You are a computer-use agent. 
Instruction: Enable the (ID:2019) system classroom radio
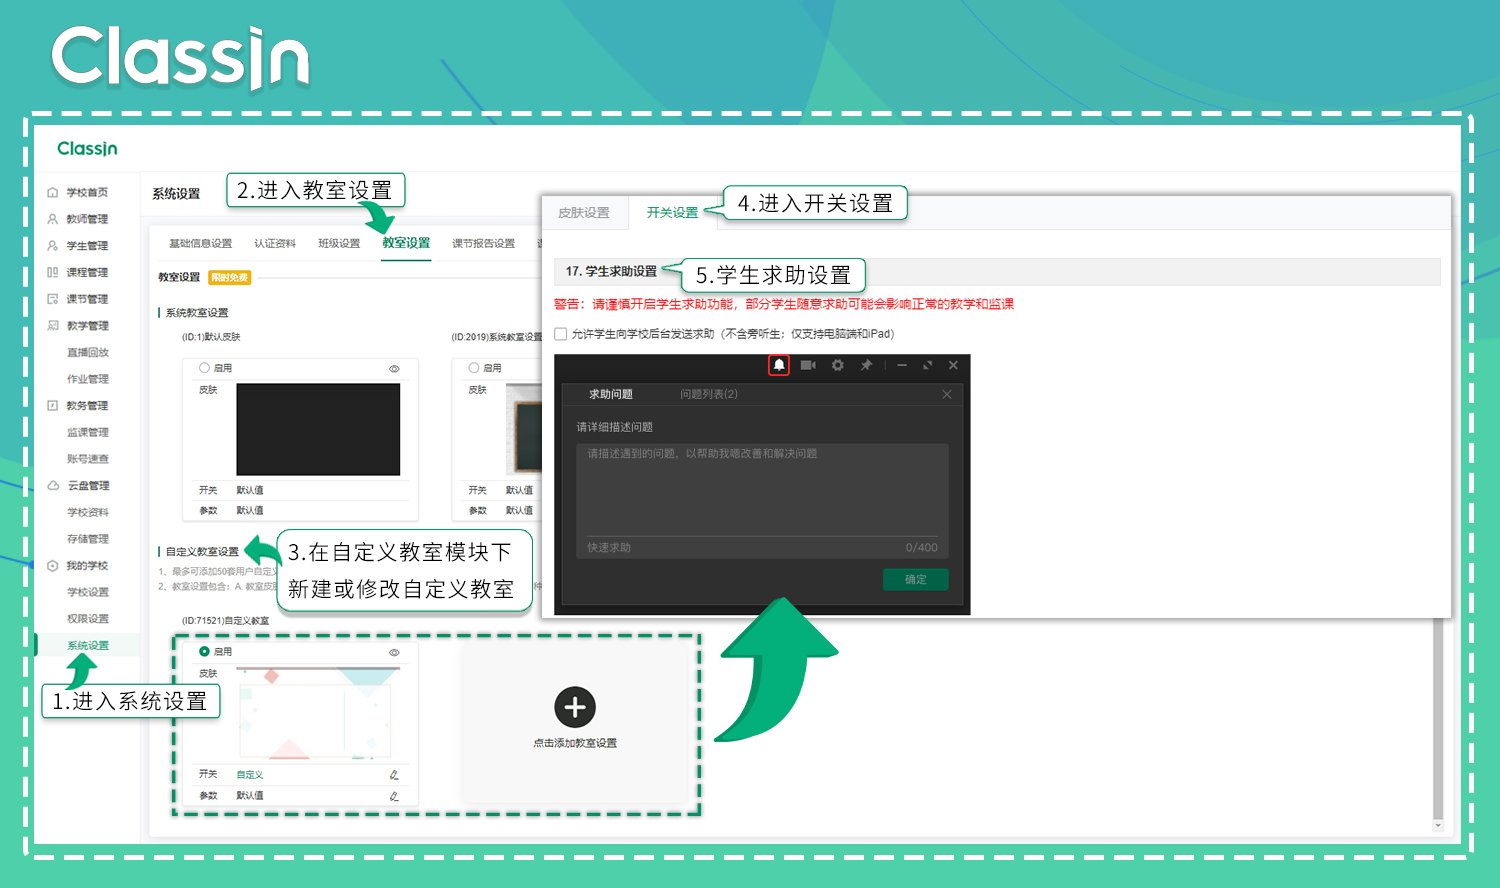click(x=474, y=368)
